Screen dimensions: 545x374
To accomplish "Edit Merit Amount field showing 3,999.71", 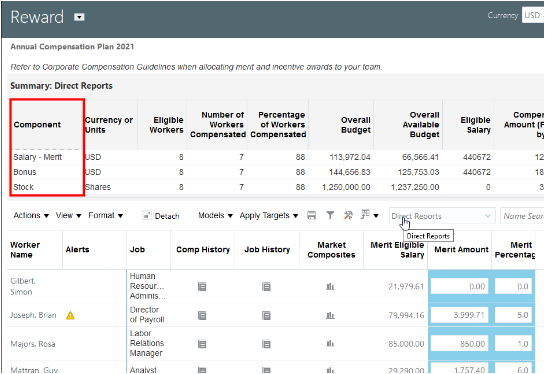I will pyautogui.click(x=459, y=315).
